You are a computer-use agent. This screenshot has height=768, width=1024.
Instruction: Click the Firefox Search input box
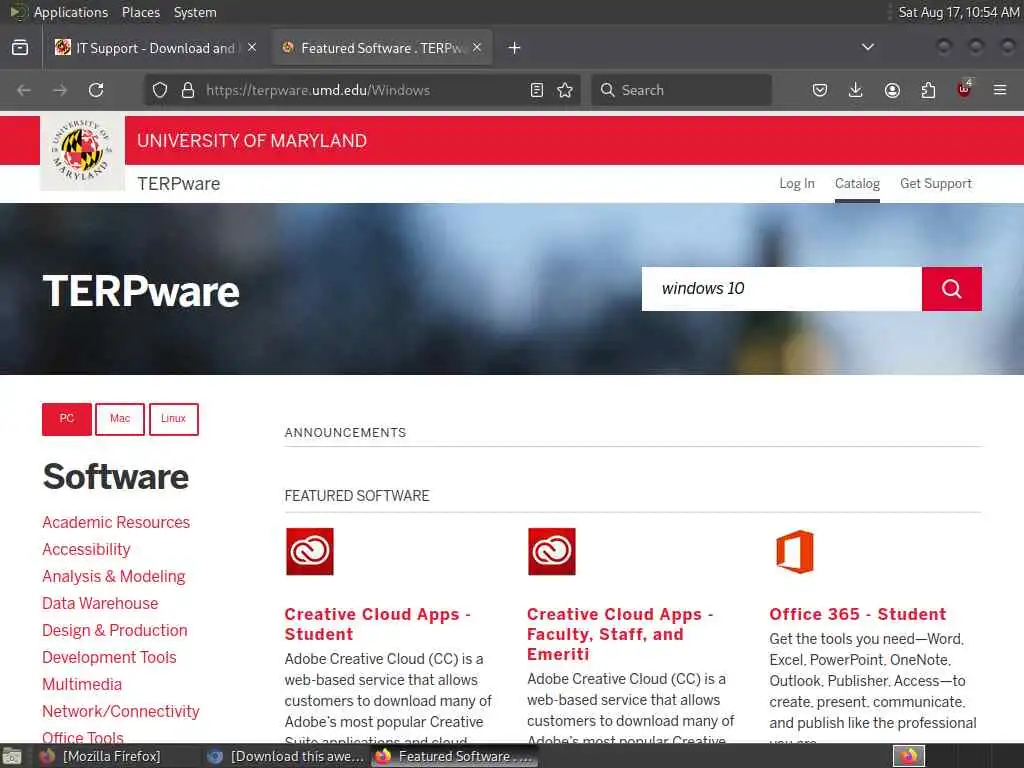click(x=681, y=90)
